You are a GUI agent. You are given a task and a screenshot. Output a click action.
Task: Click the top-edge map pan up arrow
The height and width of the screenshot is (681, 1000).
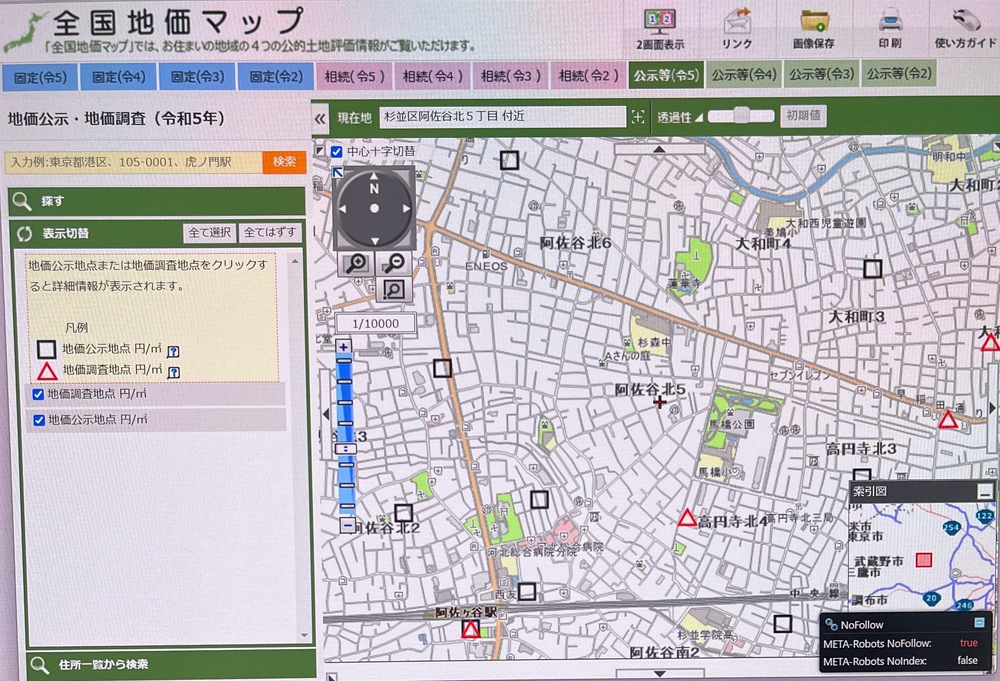659,149
